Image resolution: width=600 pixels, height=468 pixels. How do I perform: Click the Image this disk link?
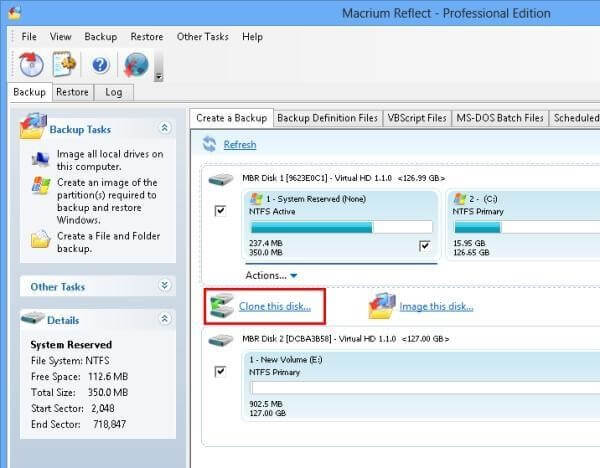436,307
